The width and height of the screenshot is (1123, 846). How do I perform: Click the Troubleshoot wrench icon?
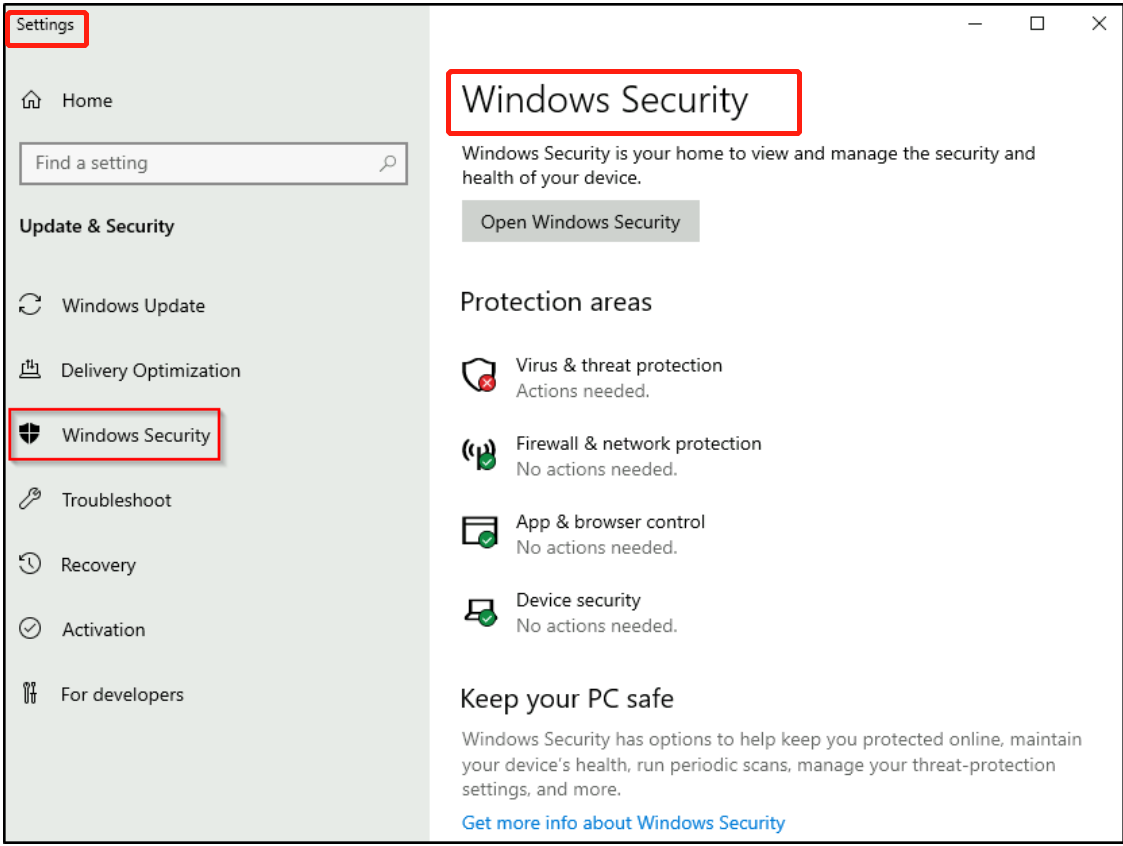click(31, 499)
